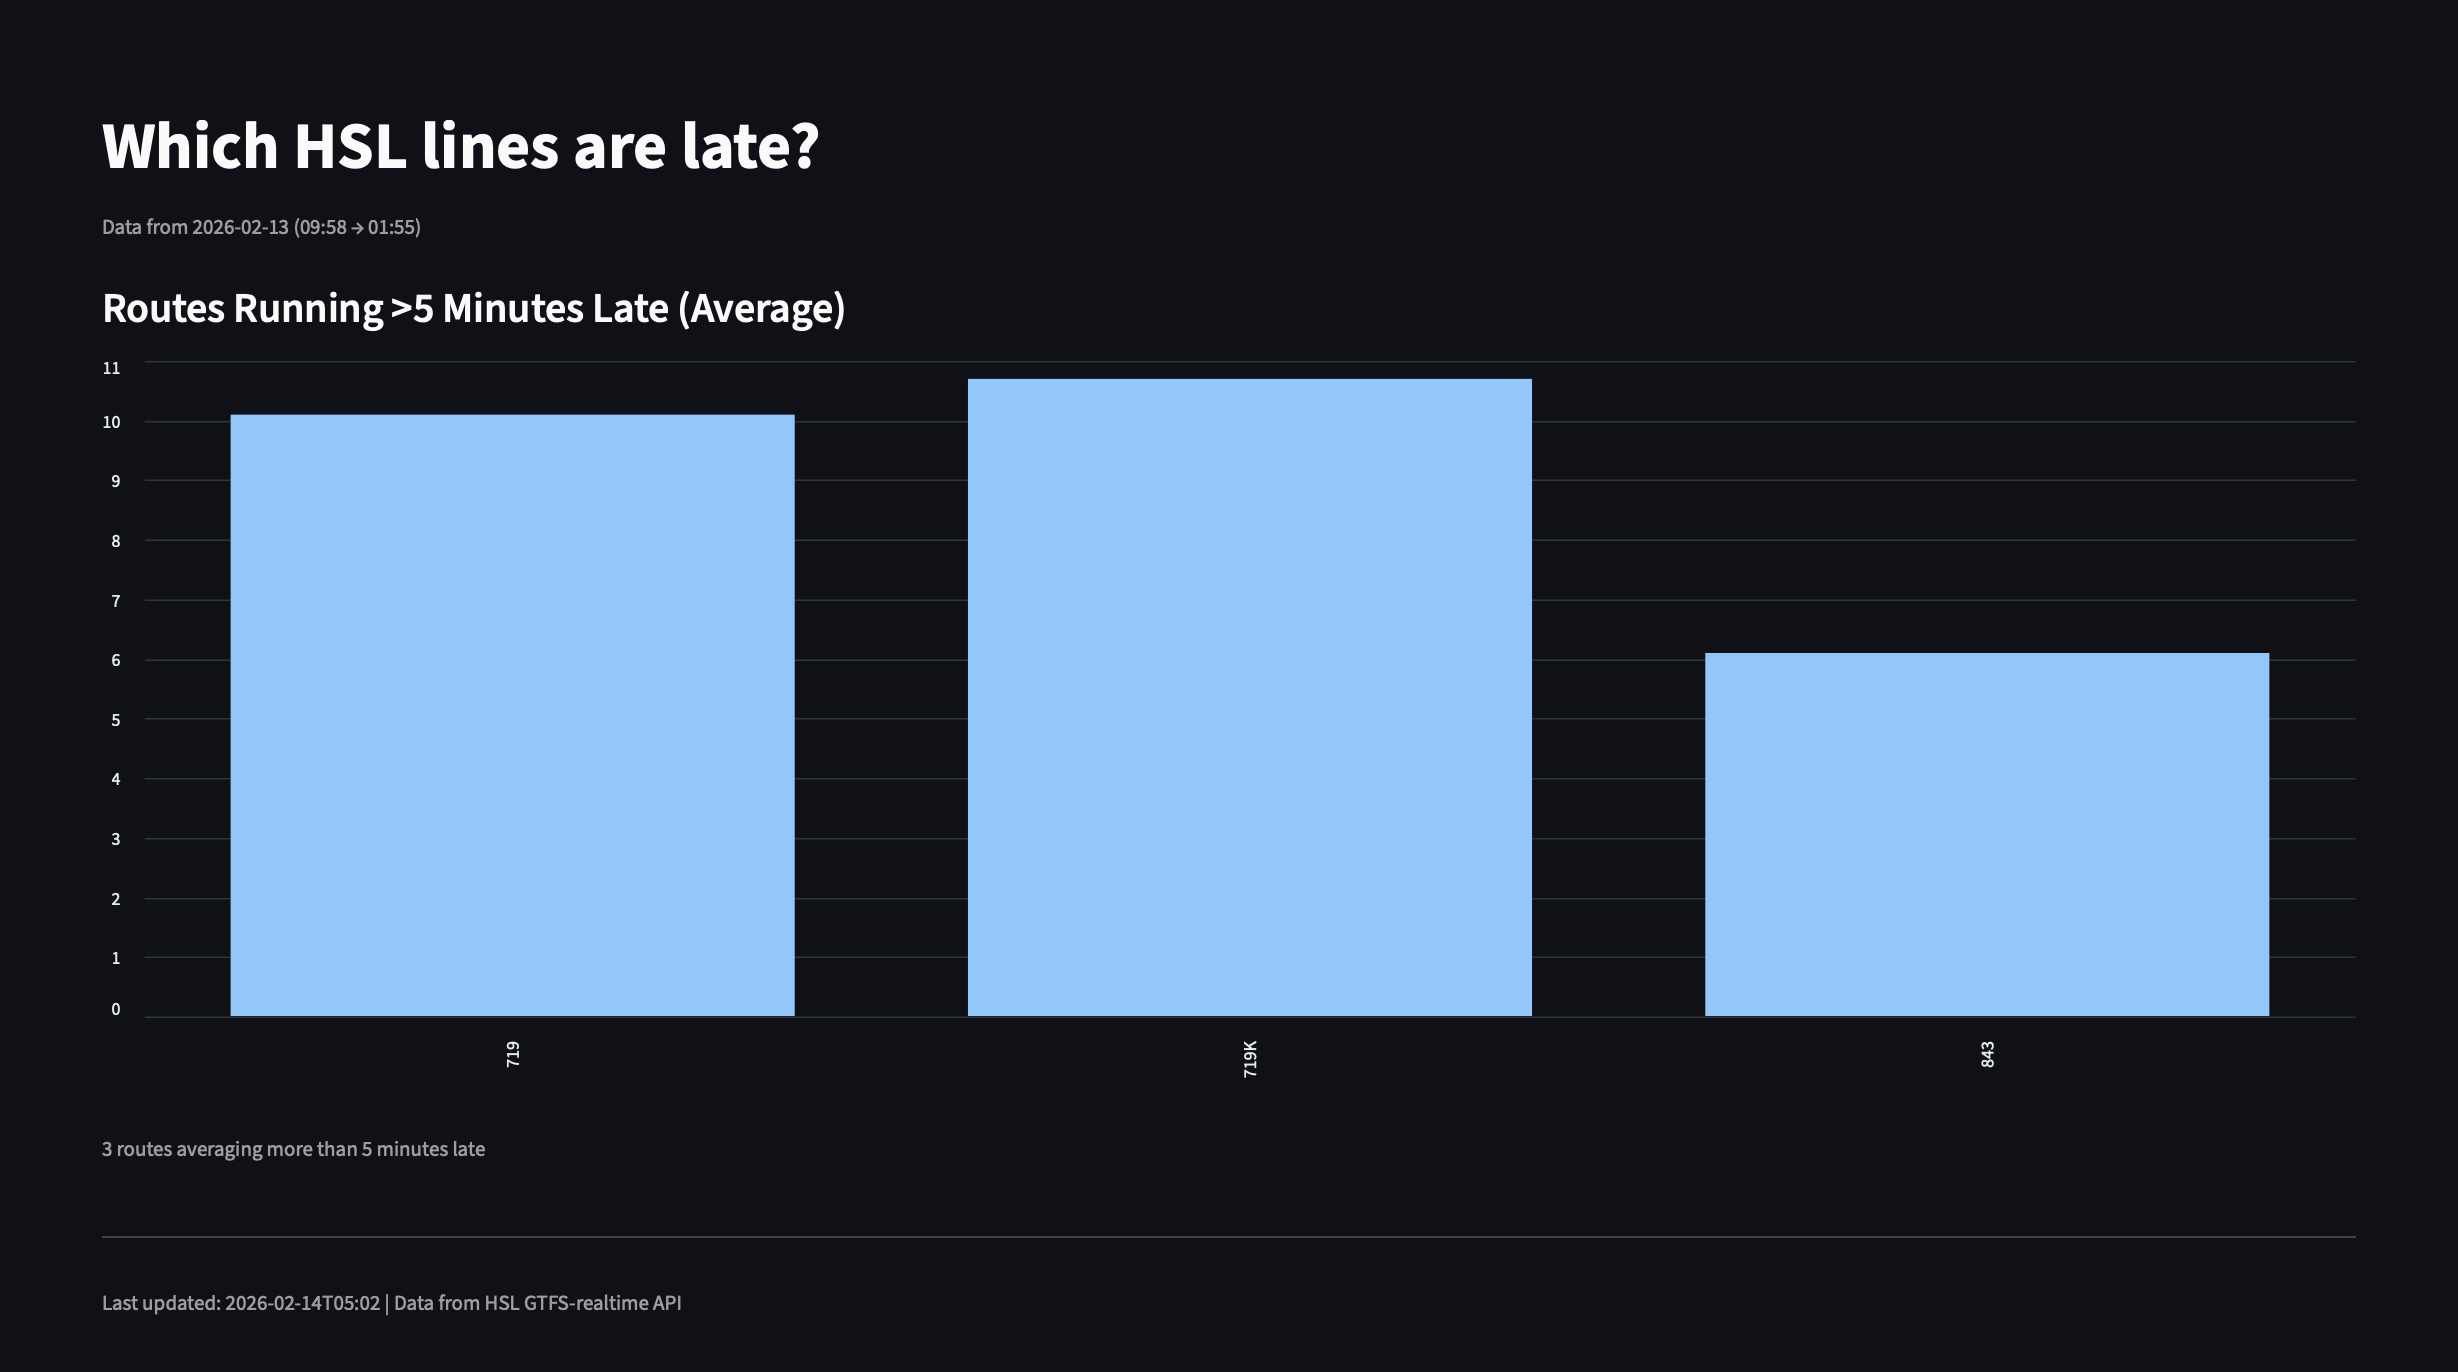
Task: Click the horizontal divider above the footer
Action: tap(1228, 1237)
